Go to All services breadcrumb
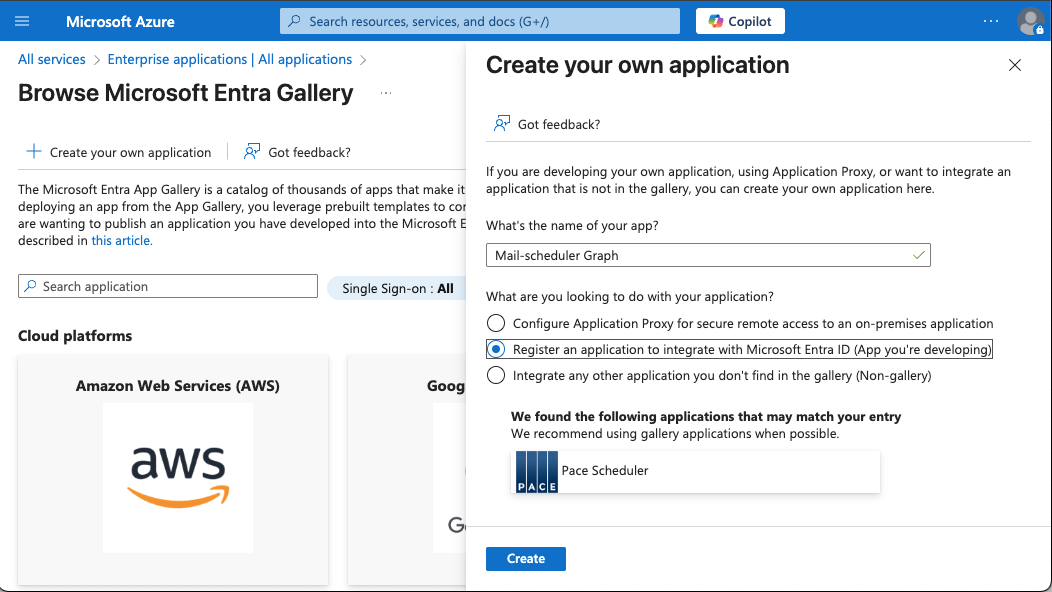 (x=52, y=59)
